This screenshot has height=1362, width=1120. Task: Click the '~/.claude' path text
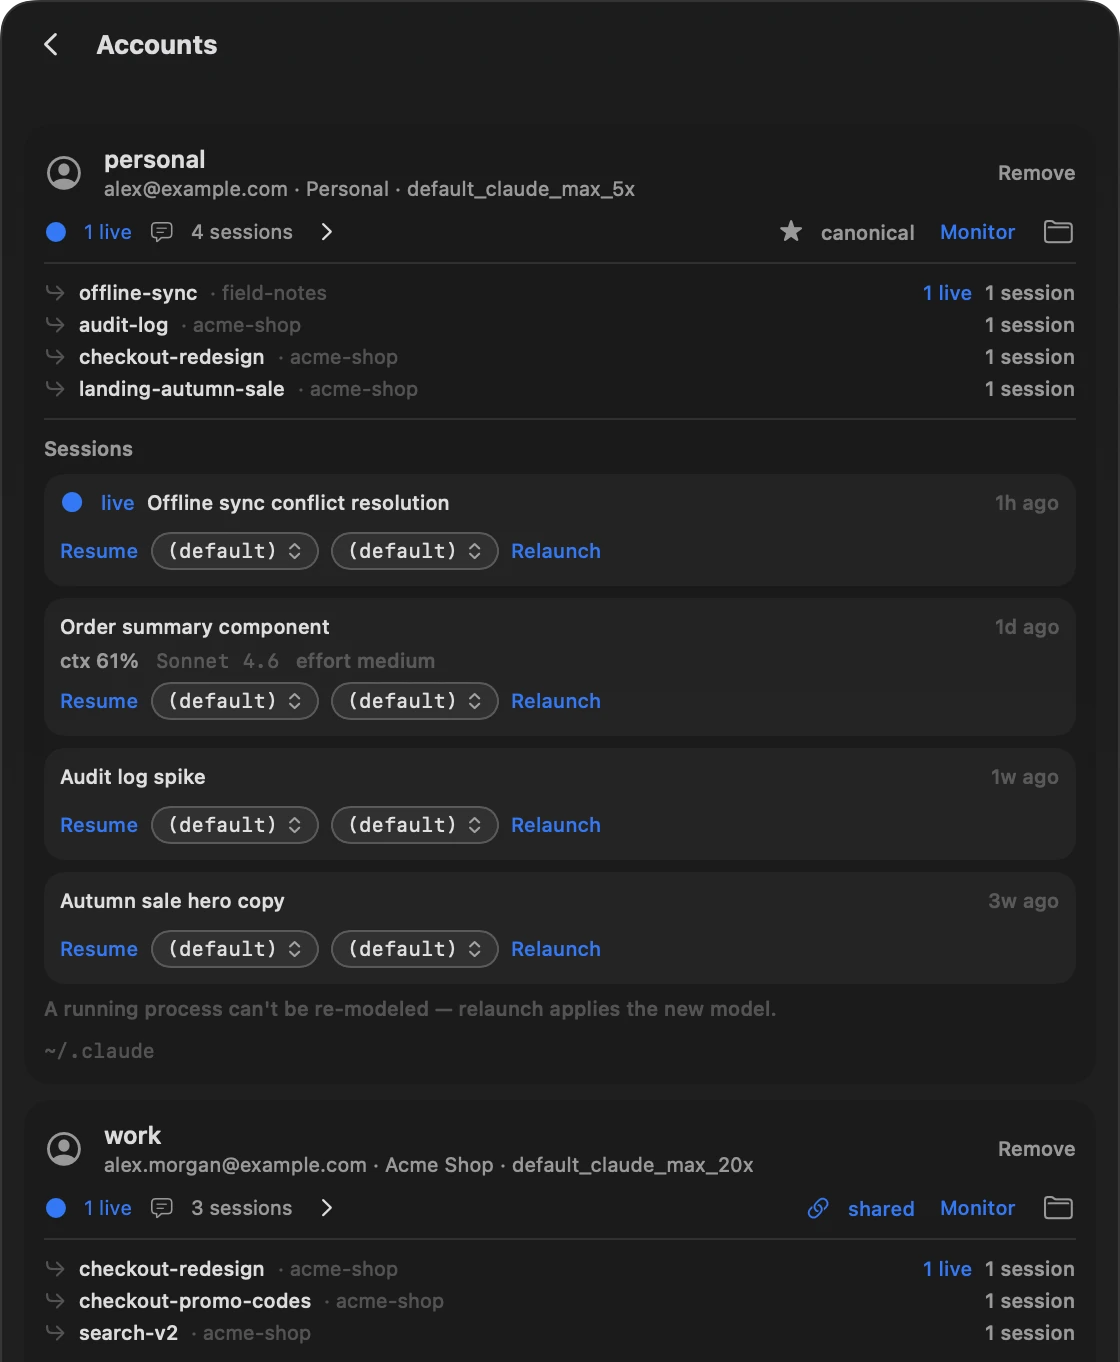99,1050
